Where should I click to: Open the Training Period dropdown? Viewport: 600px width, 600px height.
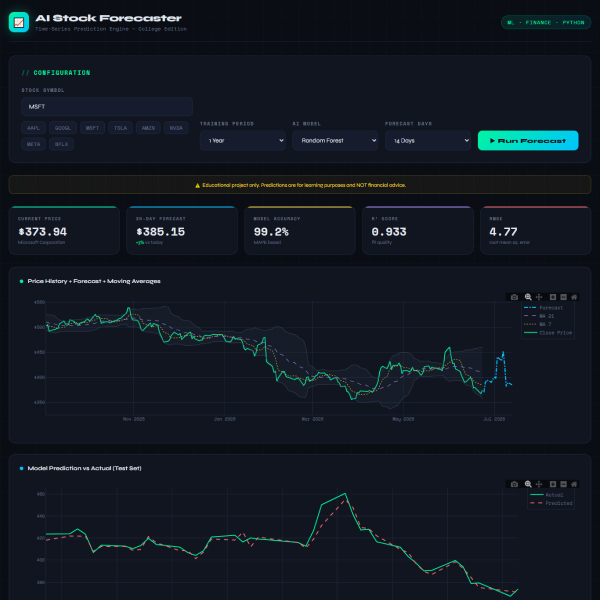[x=243, y=140]
